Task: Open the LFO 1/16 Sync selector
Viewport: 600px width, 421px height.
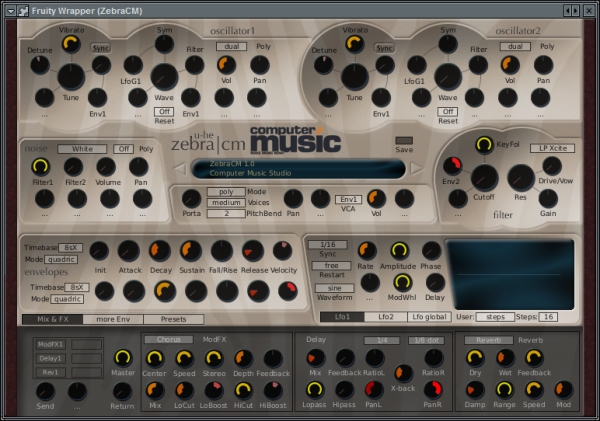Action: click(x=328, y=245)
